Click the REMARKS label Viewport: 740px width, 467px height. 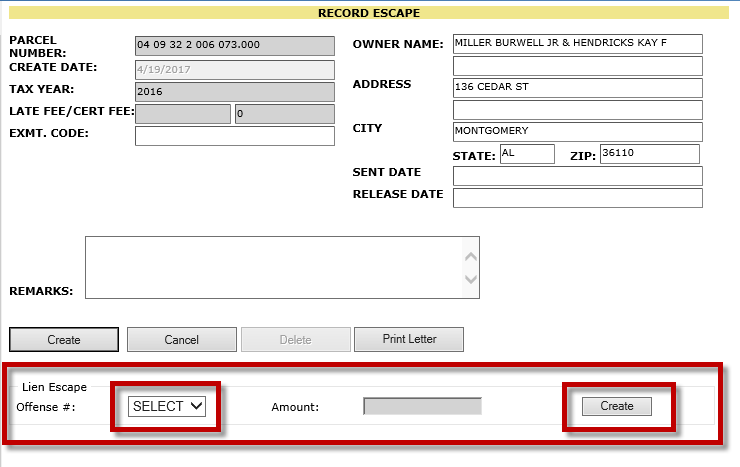pos(41,291)
